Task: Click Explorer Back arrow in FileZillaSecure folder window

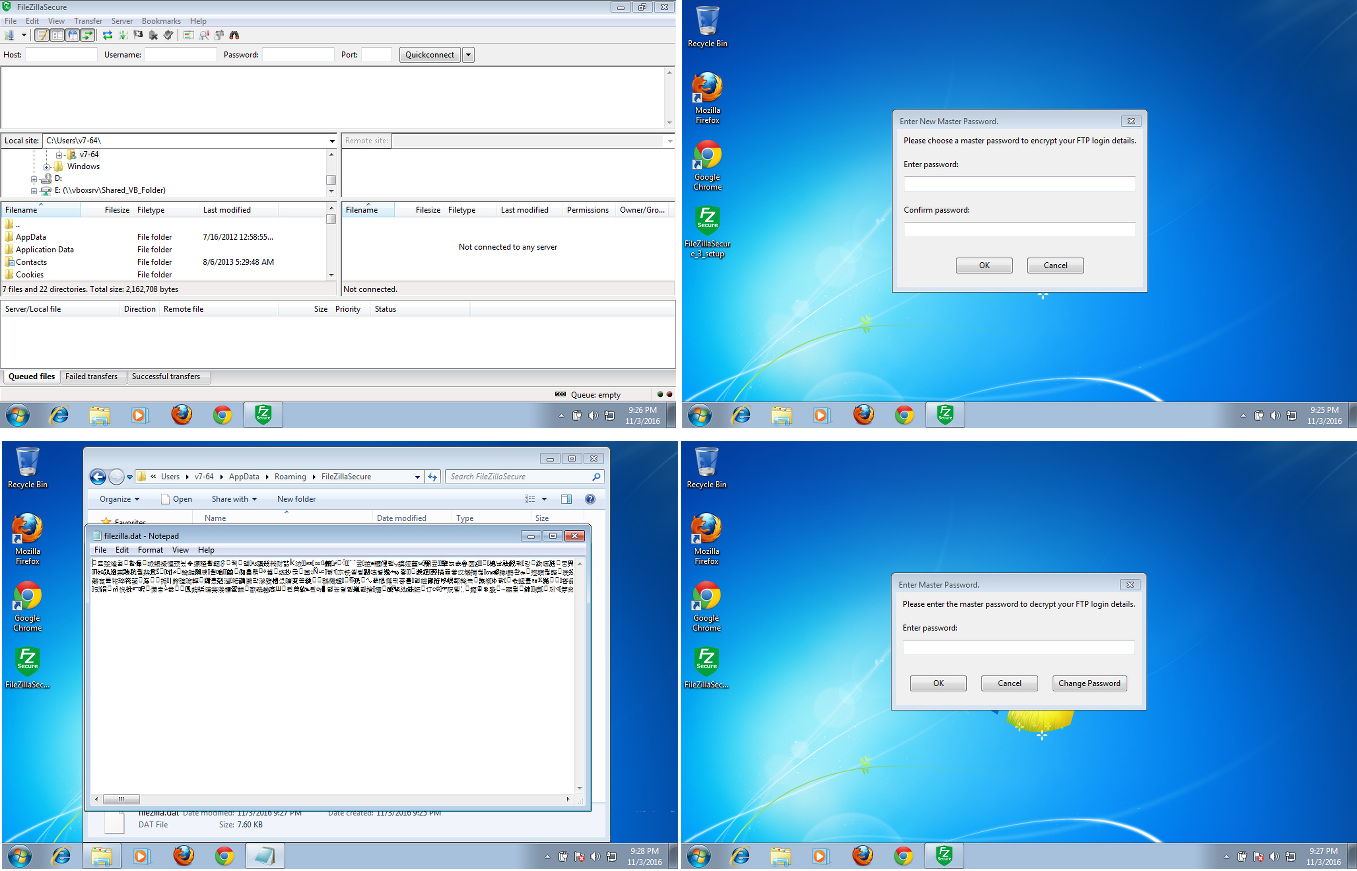Action: 98,477
